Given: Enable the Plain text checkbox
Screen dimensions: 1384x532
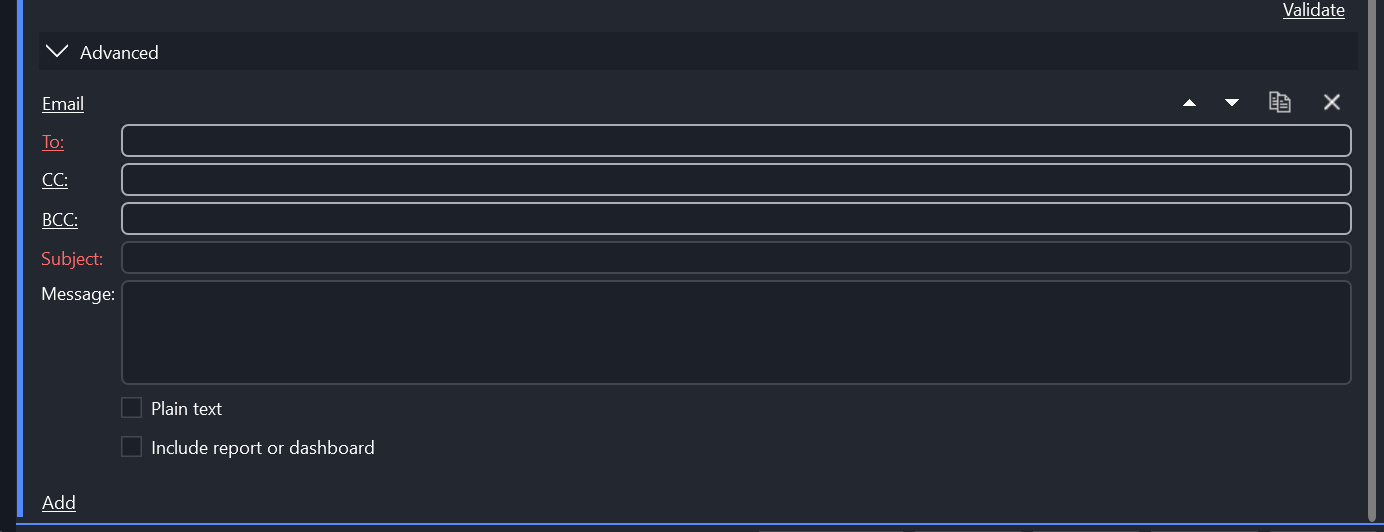Looking at the screenshot, I should click(x=132, y=408).
